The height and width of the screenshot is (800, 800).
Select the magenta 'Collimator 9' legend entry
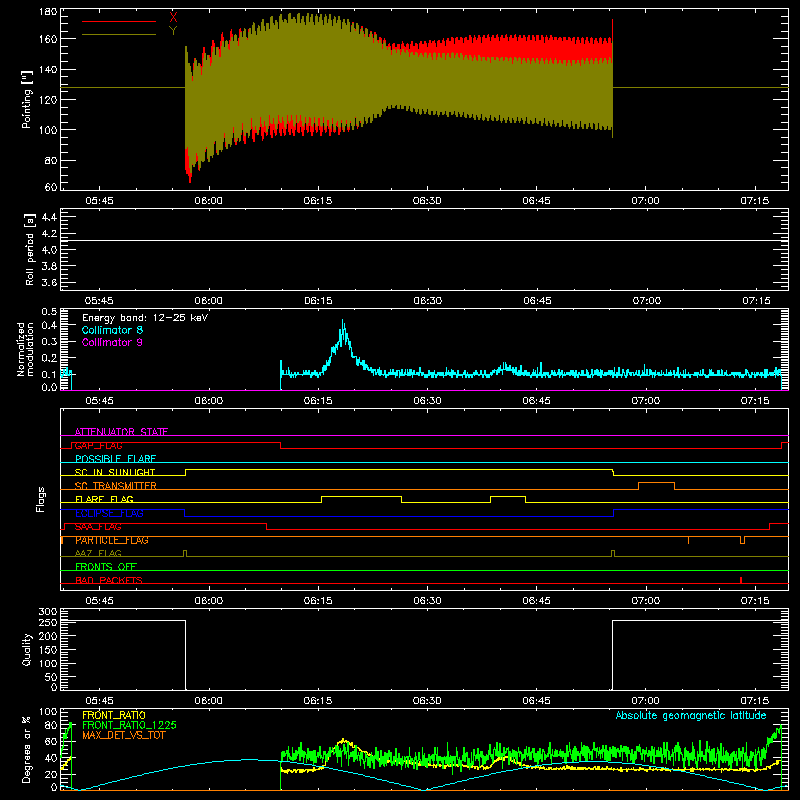pos(112,342)
